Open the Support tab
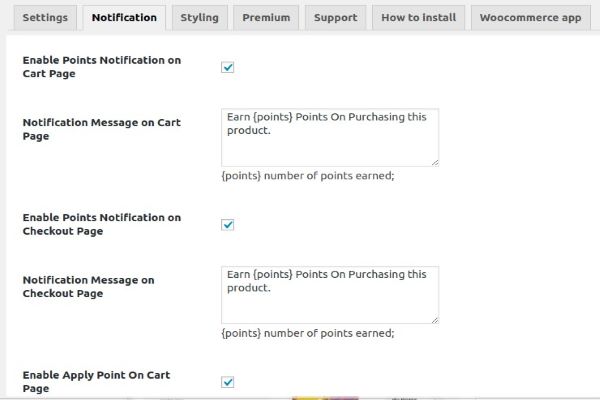Image resolution: width=600 pixels, height=400 pixels. pyautogui.click(x=334, y=18)
